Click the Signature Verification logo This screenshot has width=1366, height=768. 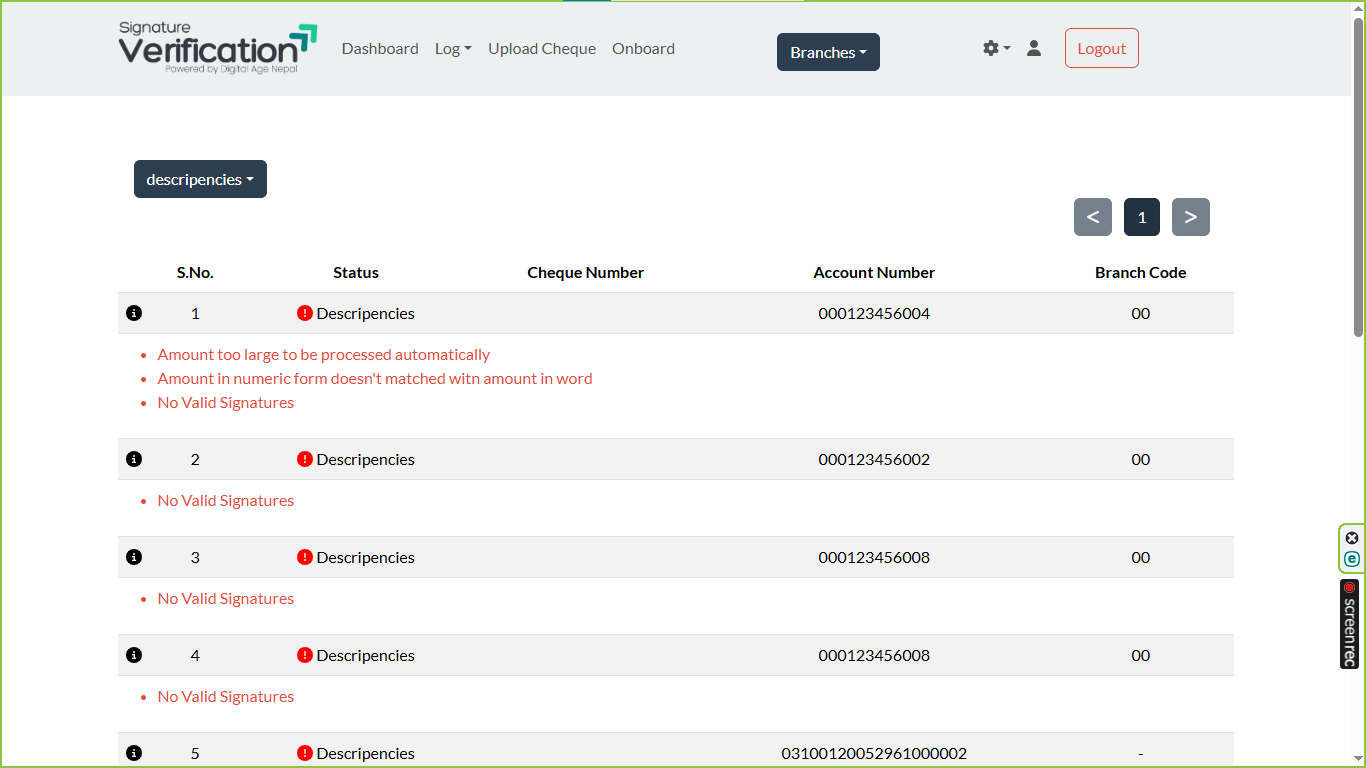pyautogui.click(x=217, y=48)
